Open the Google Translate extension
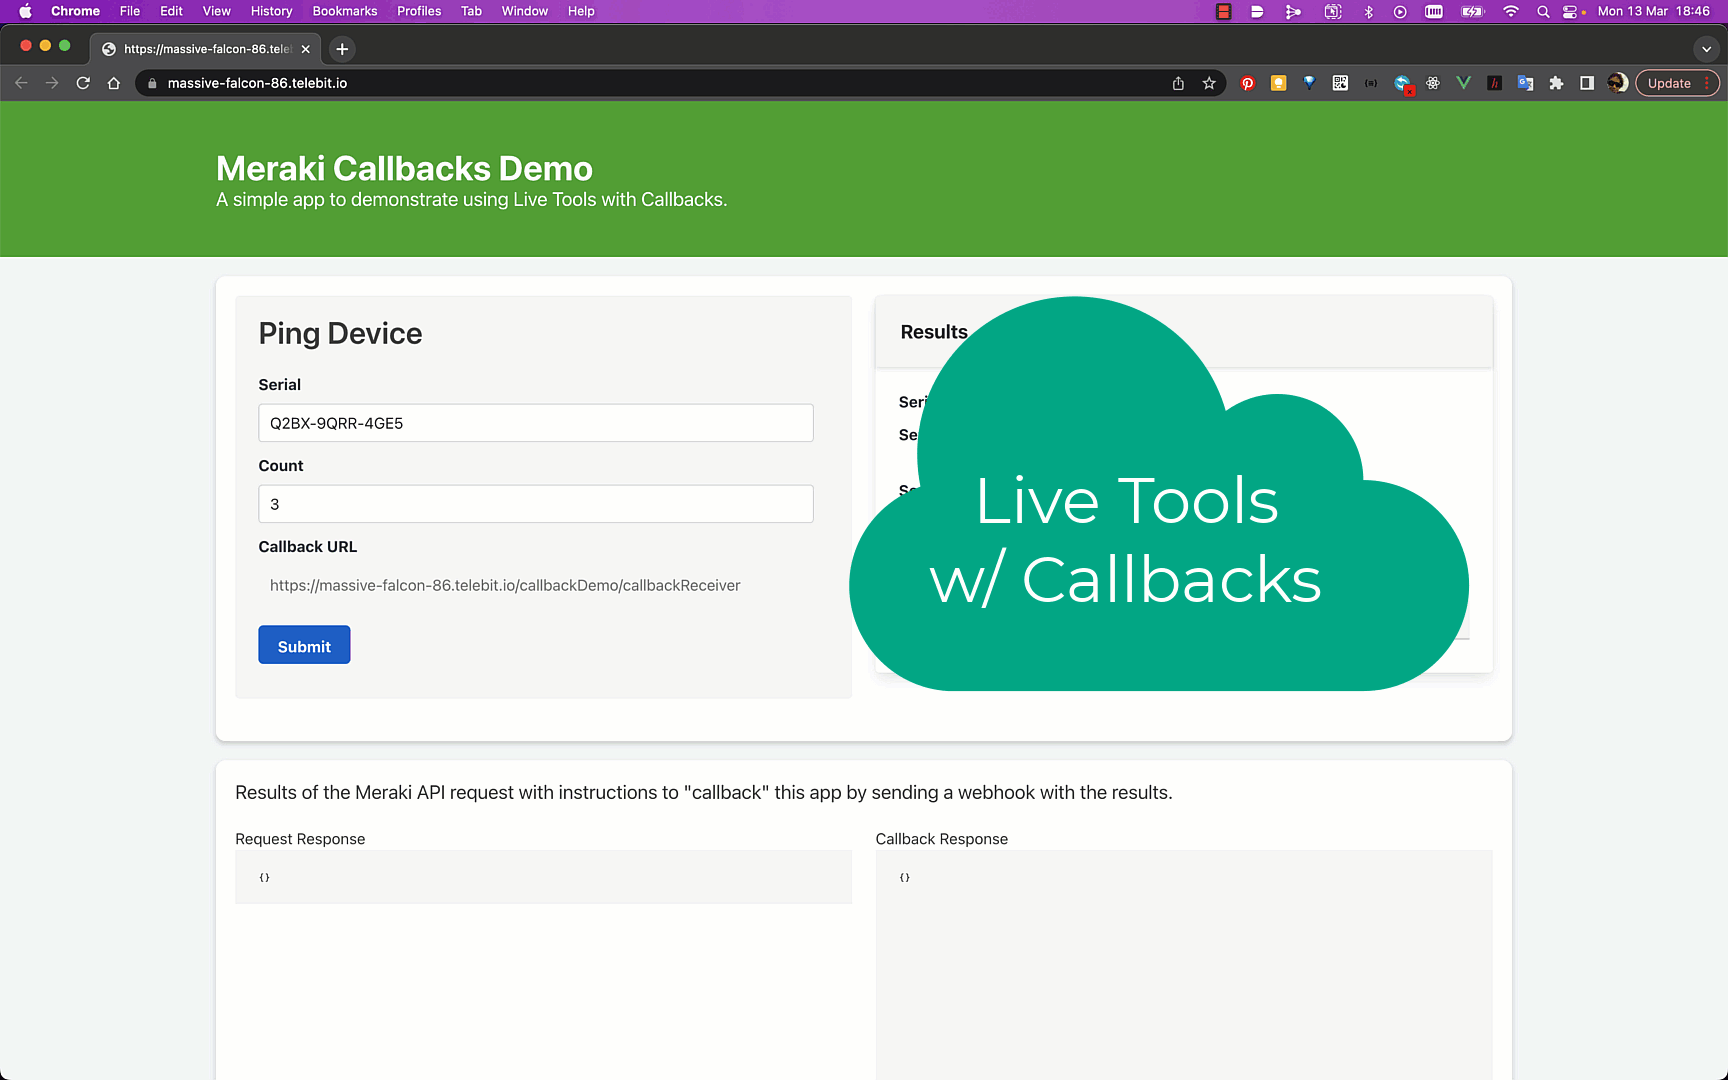 (1525, 83)
